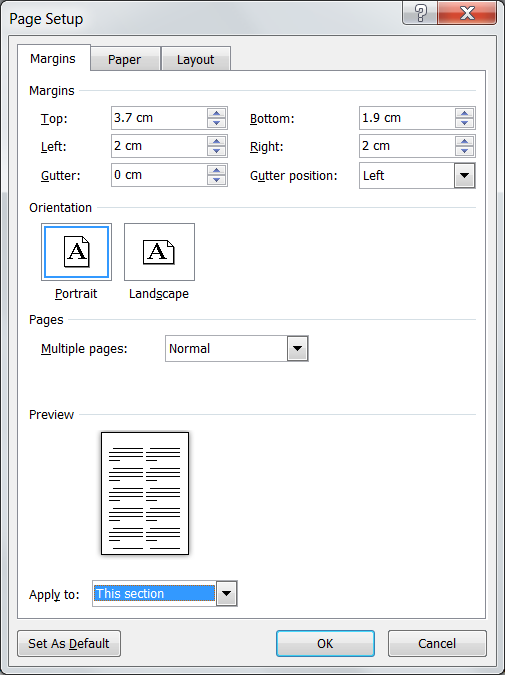
Task: Click the page preview thumbnail
Action: [145, 493]
